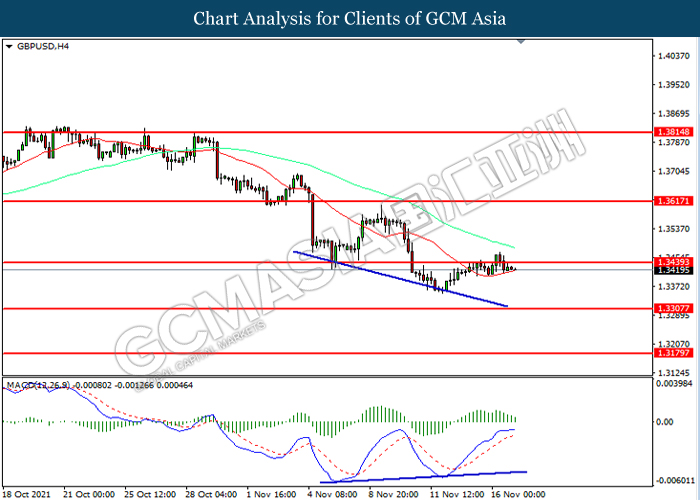Click the MACD scale value -0.006011
Screen dimensions: 700x500
(675, 481)
